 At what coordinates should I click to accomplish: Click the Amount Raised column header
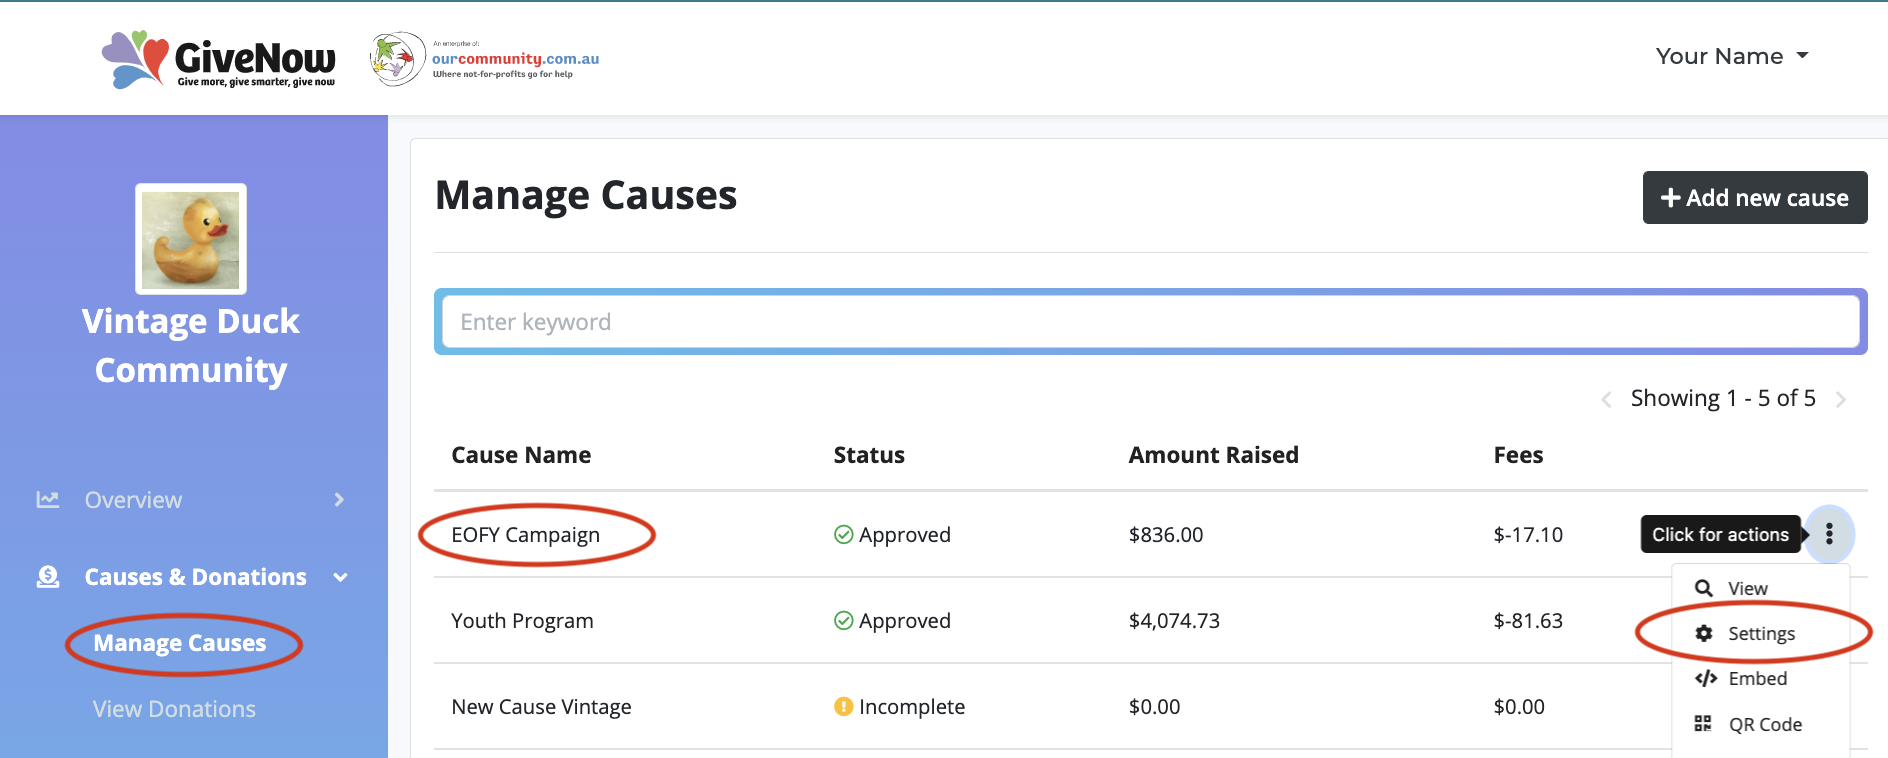pyautogui.click(x=1213, y=455)
